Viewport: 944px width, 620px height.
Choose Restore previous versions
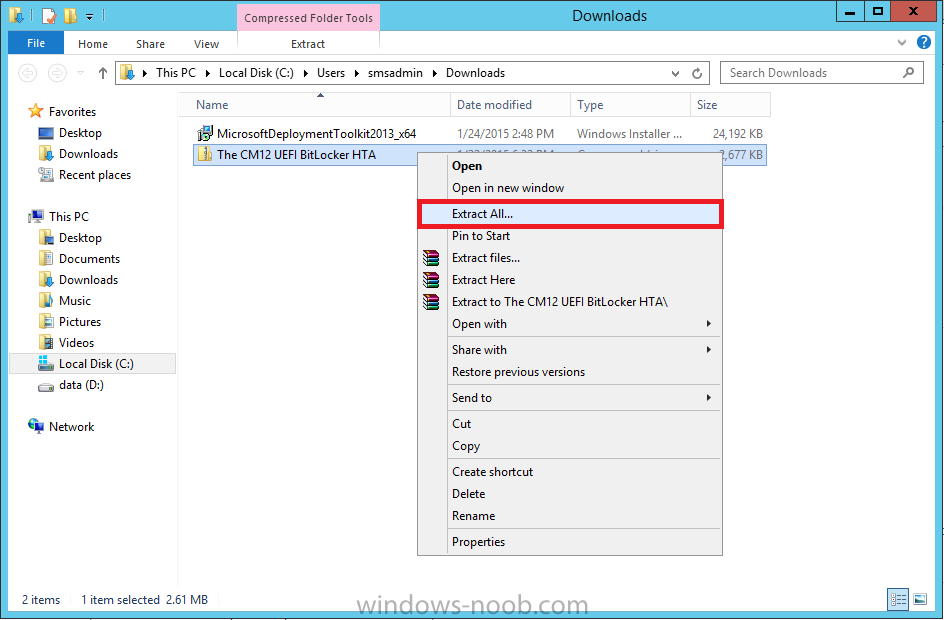tap(570, 372)
